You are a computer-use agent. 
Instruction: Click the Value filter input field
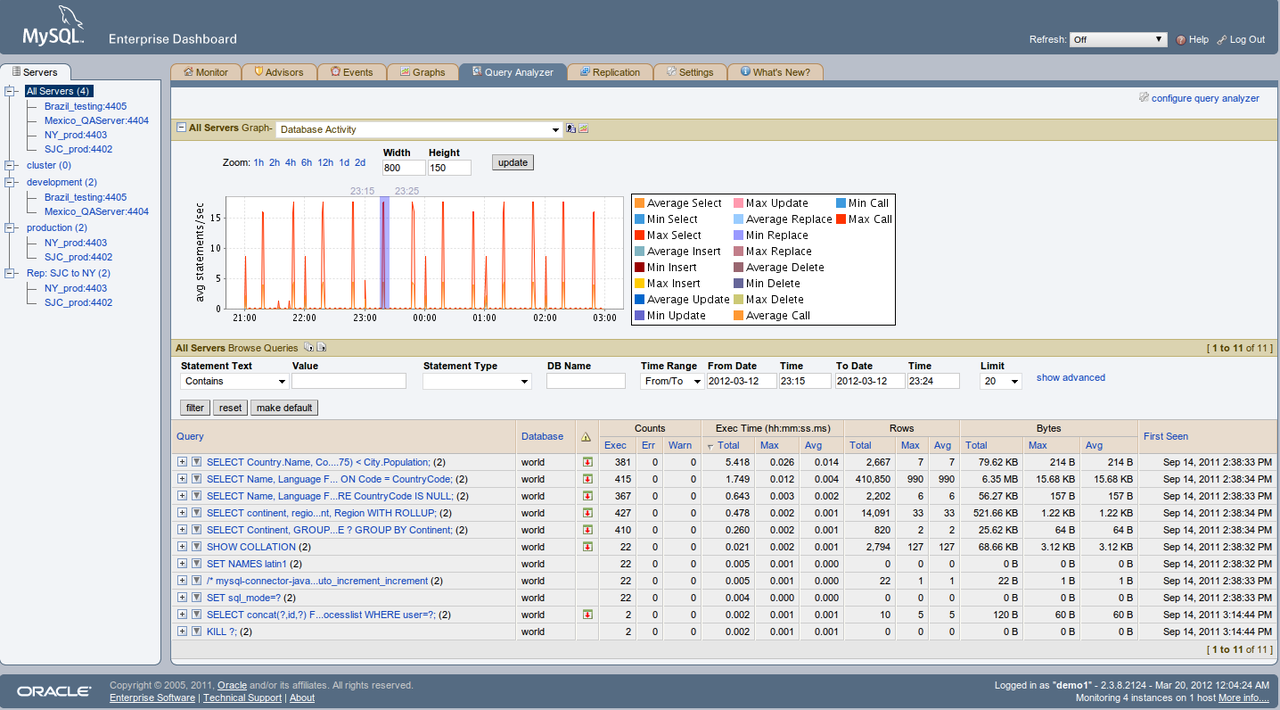coord(349,381)
